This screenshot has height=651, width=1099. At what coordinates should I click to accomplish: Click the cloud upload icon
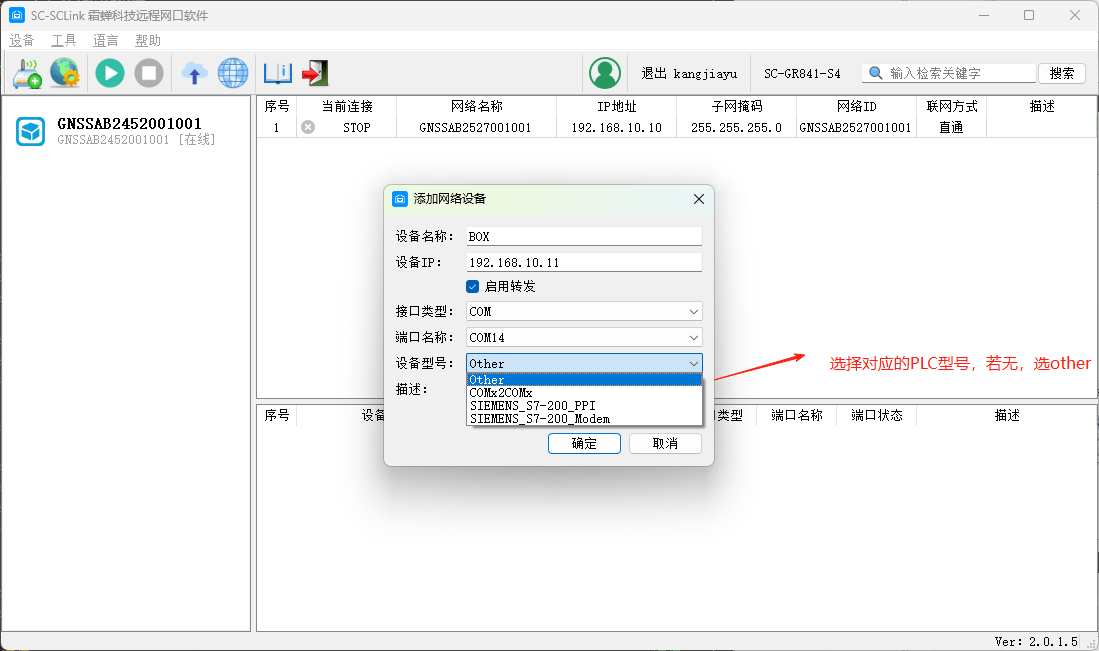pyautogui.click(x=194, y=73)
